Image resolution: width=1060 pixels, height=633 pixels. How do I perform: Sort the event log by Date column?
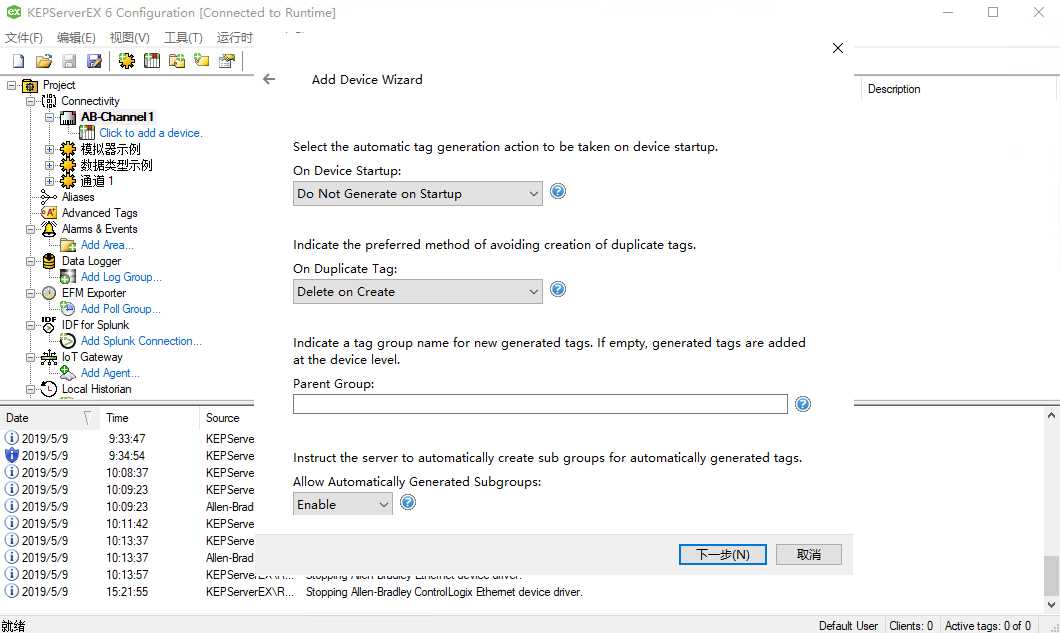(x=49, y=418)
